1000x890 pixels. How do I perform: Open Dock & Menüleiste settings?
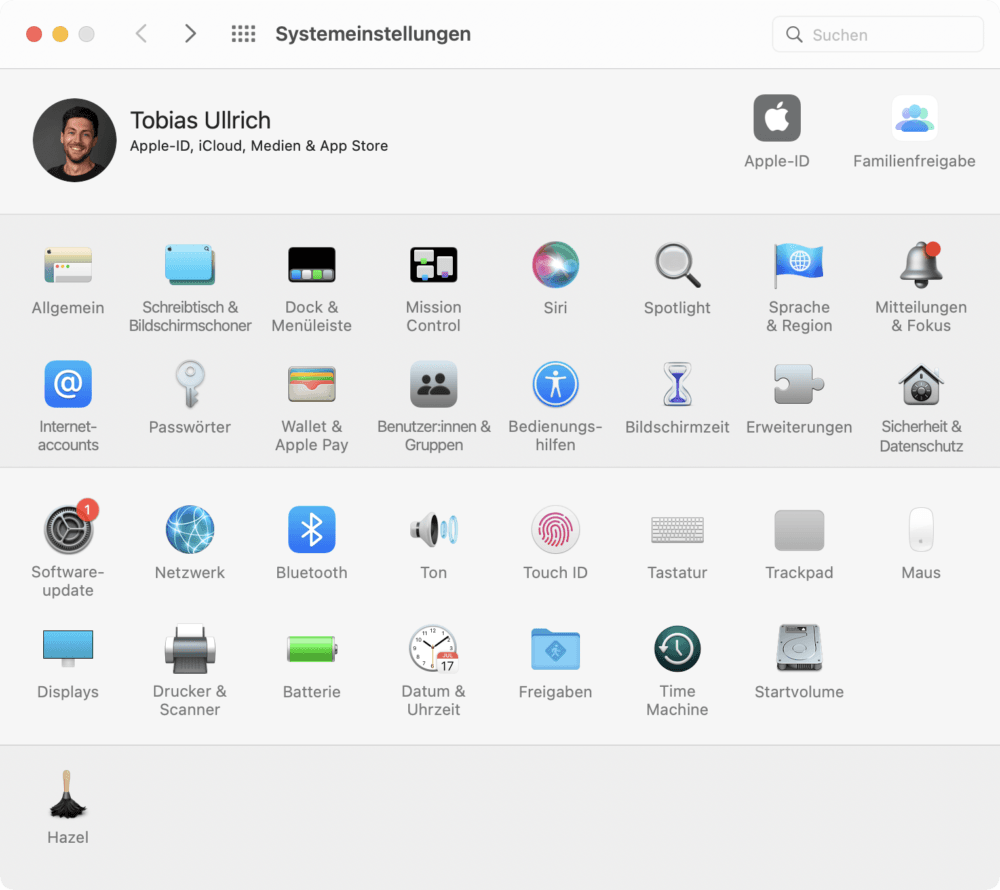click(312, 265)
